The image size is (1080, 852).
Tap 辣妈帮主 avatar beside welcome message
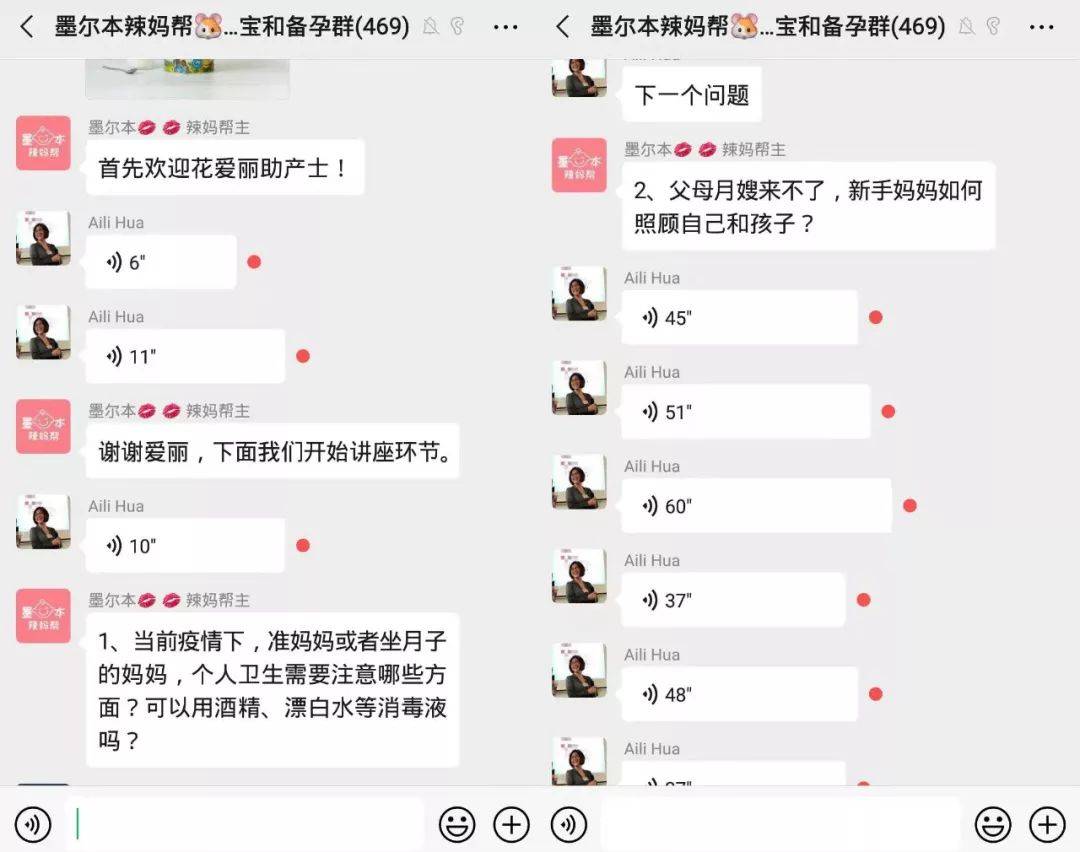(x=43, y=143)
